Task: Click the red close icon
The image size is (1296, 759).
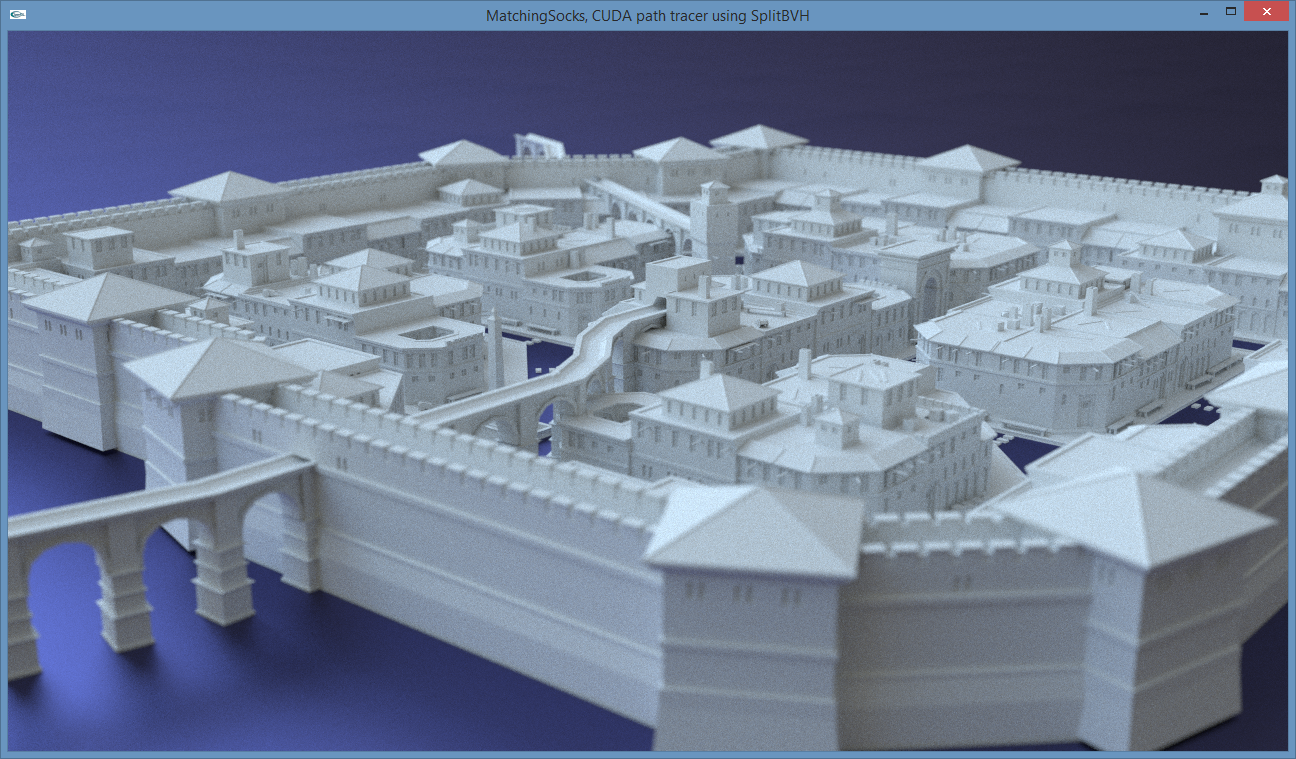Action: tap(1266, 11)
